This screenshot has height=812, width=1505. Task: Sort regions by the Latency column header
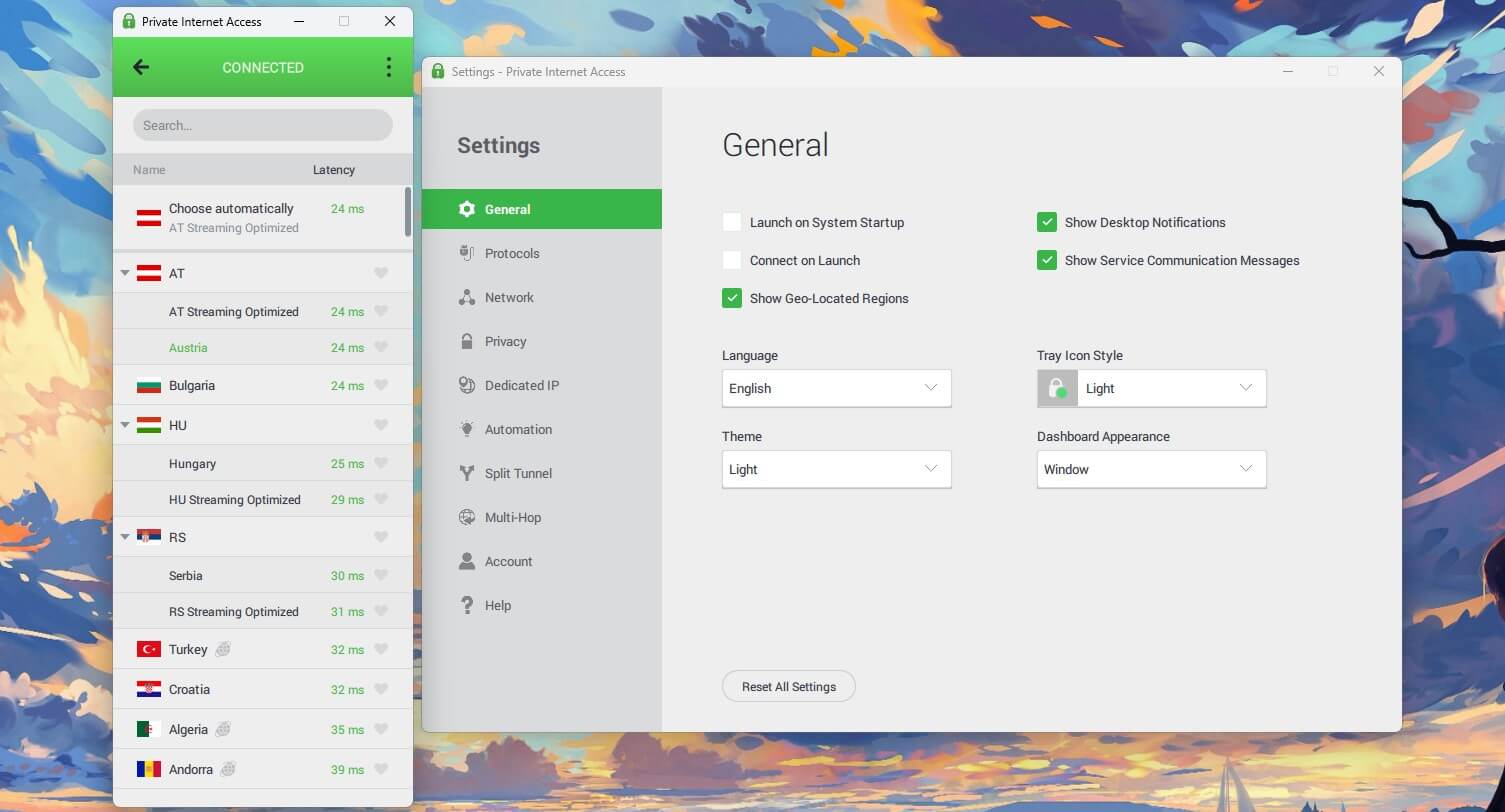(x=334, y=170)
